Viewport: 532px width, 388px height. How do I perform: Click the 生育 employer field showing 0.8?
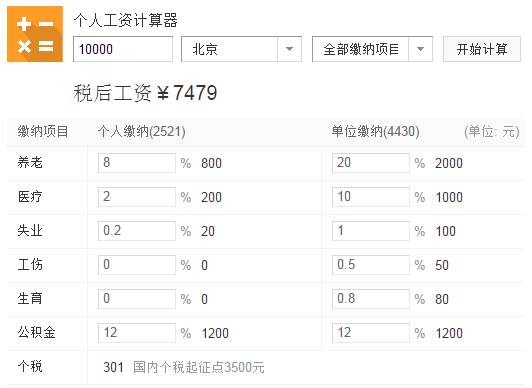[x=371, y=299]
